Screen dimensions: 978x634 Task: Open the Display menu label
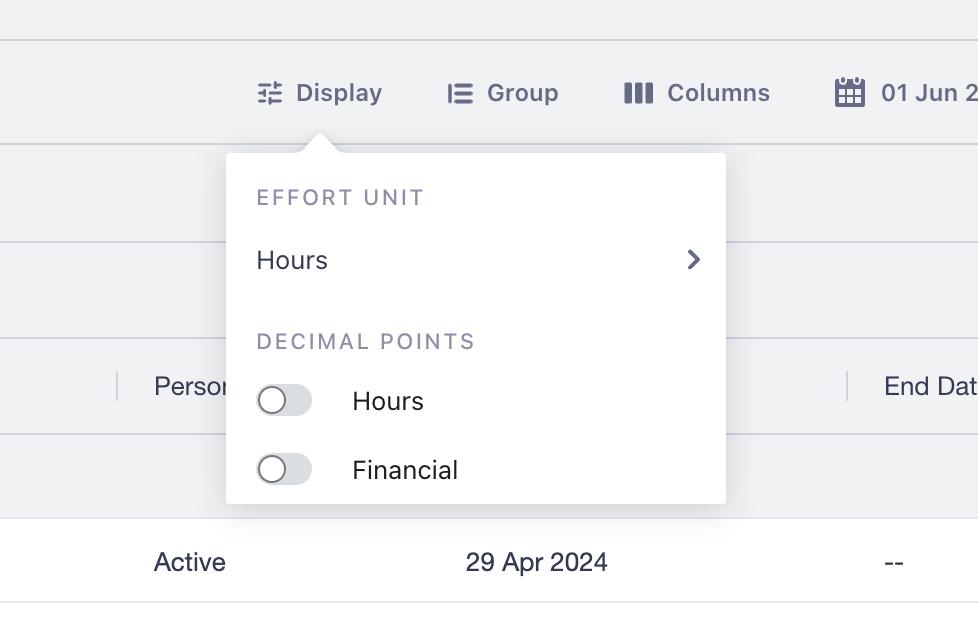coord(339,93)
